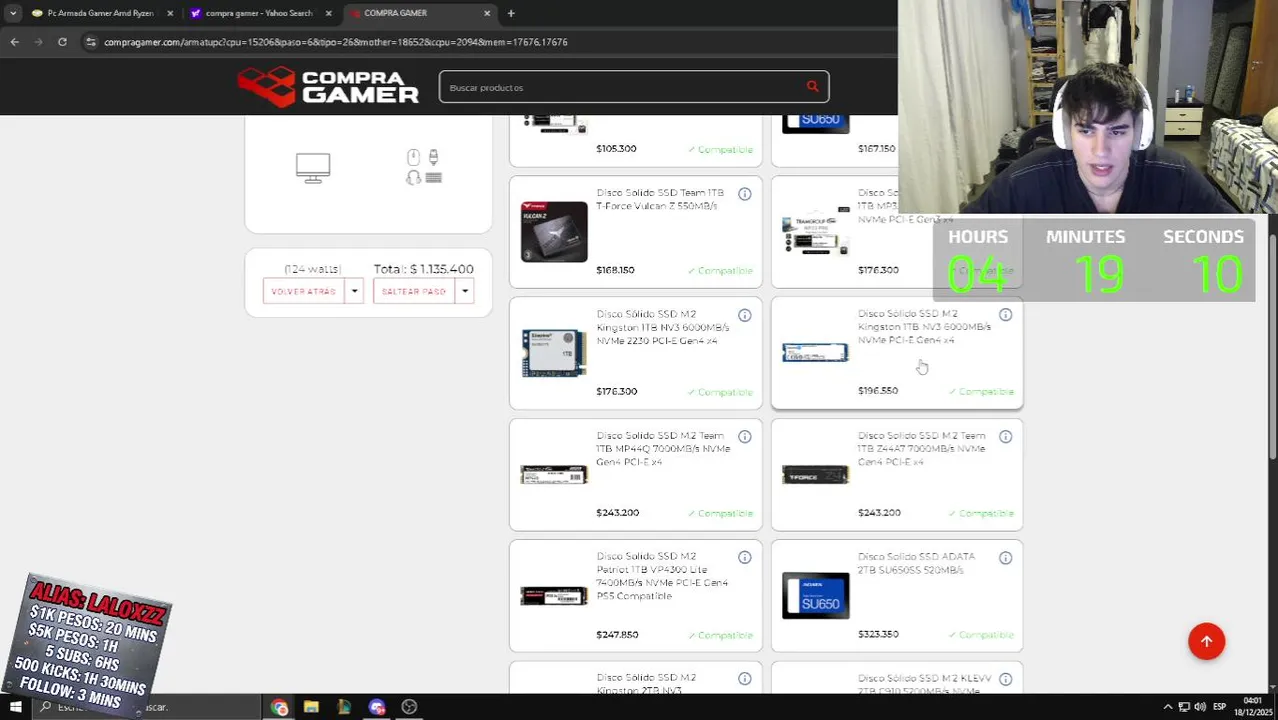This screenshot has height=720, width=1278.
Task: Open info for Kingston 1TB NV3 PCI-E Gen4 x4 SSD
Action: coord(1005,315)
